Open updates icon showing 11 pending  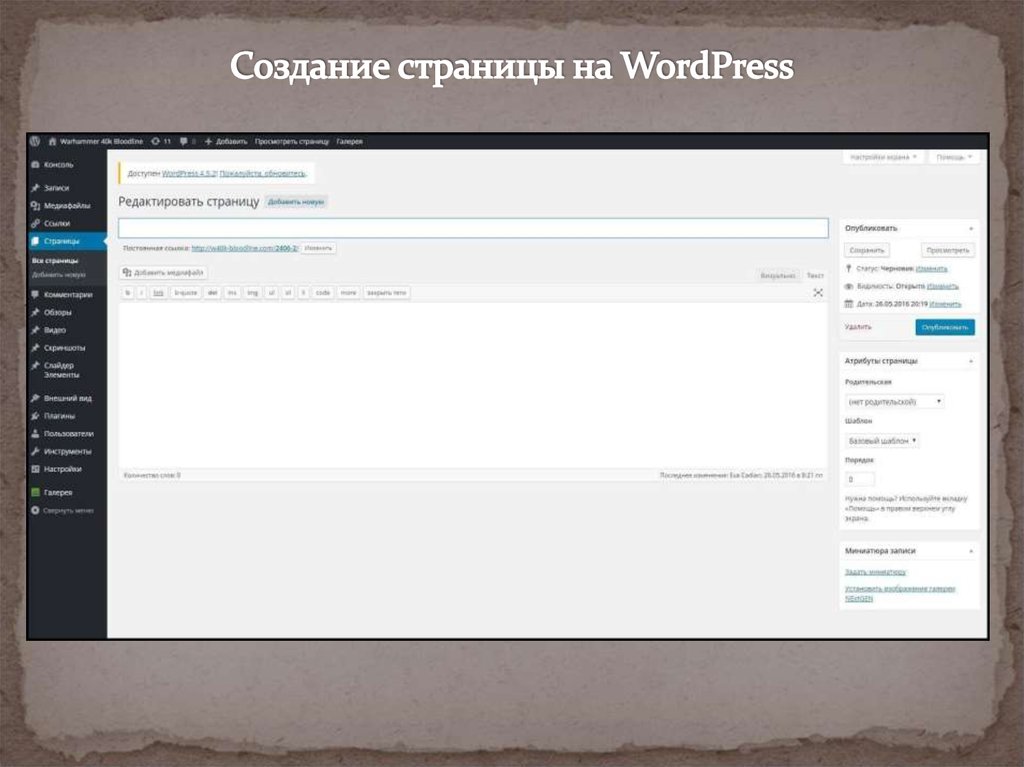click(x=159, y=142)
